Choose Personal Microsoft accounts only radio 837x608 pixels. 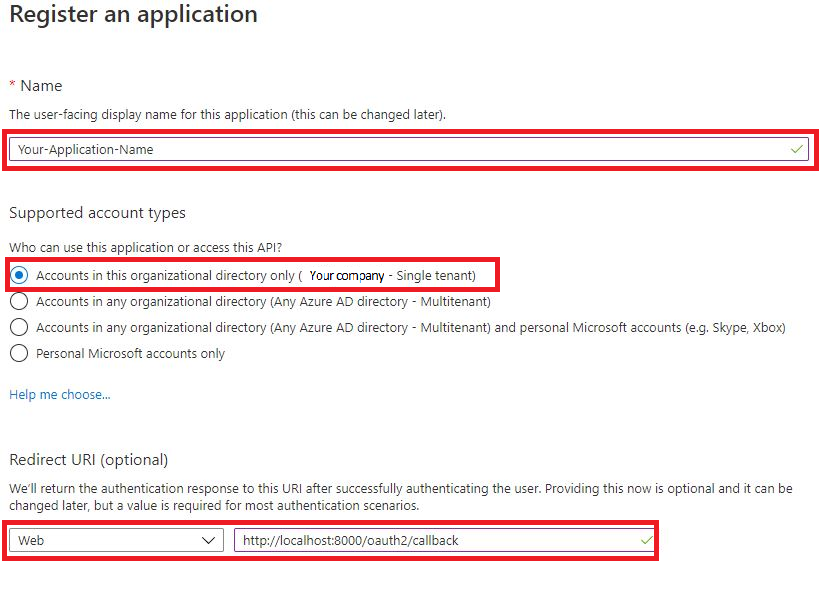pos(19,353)
